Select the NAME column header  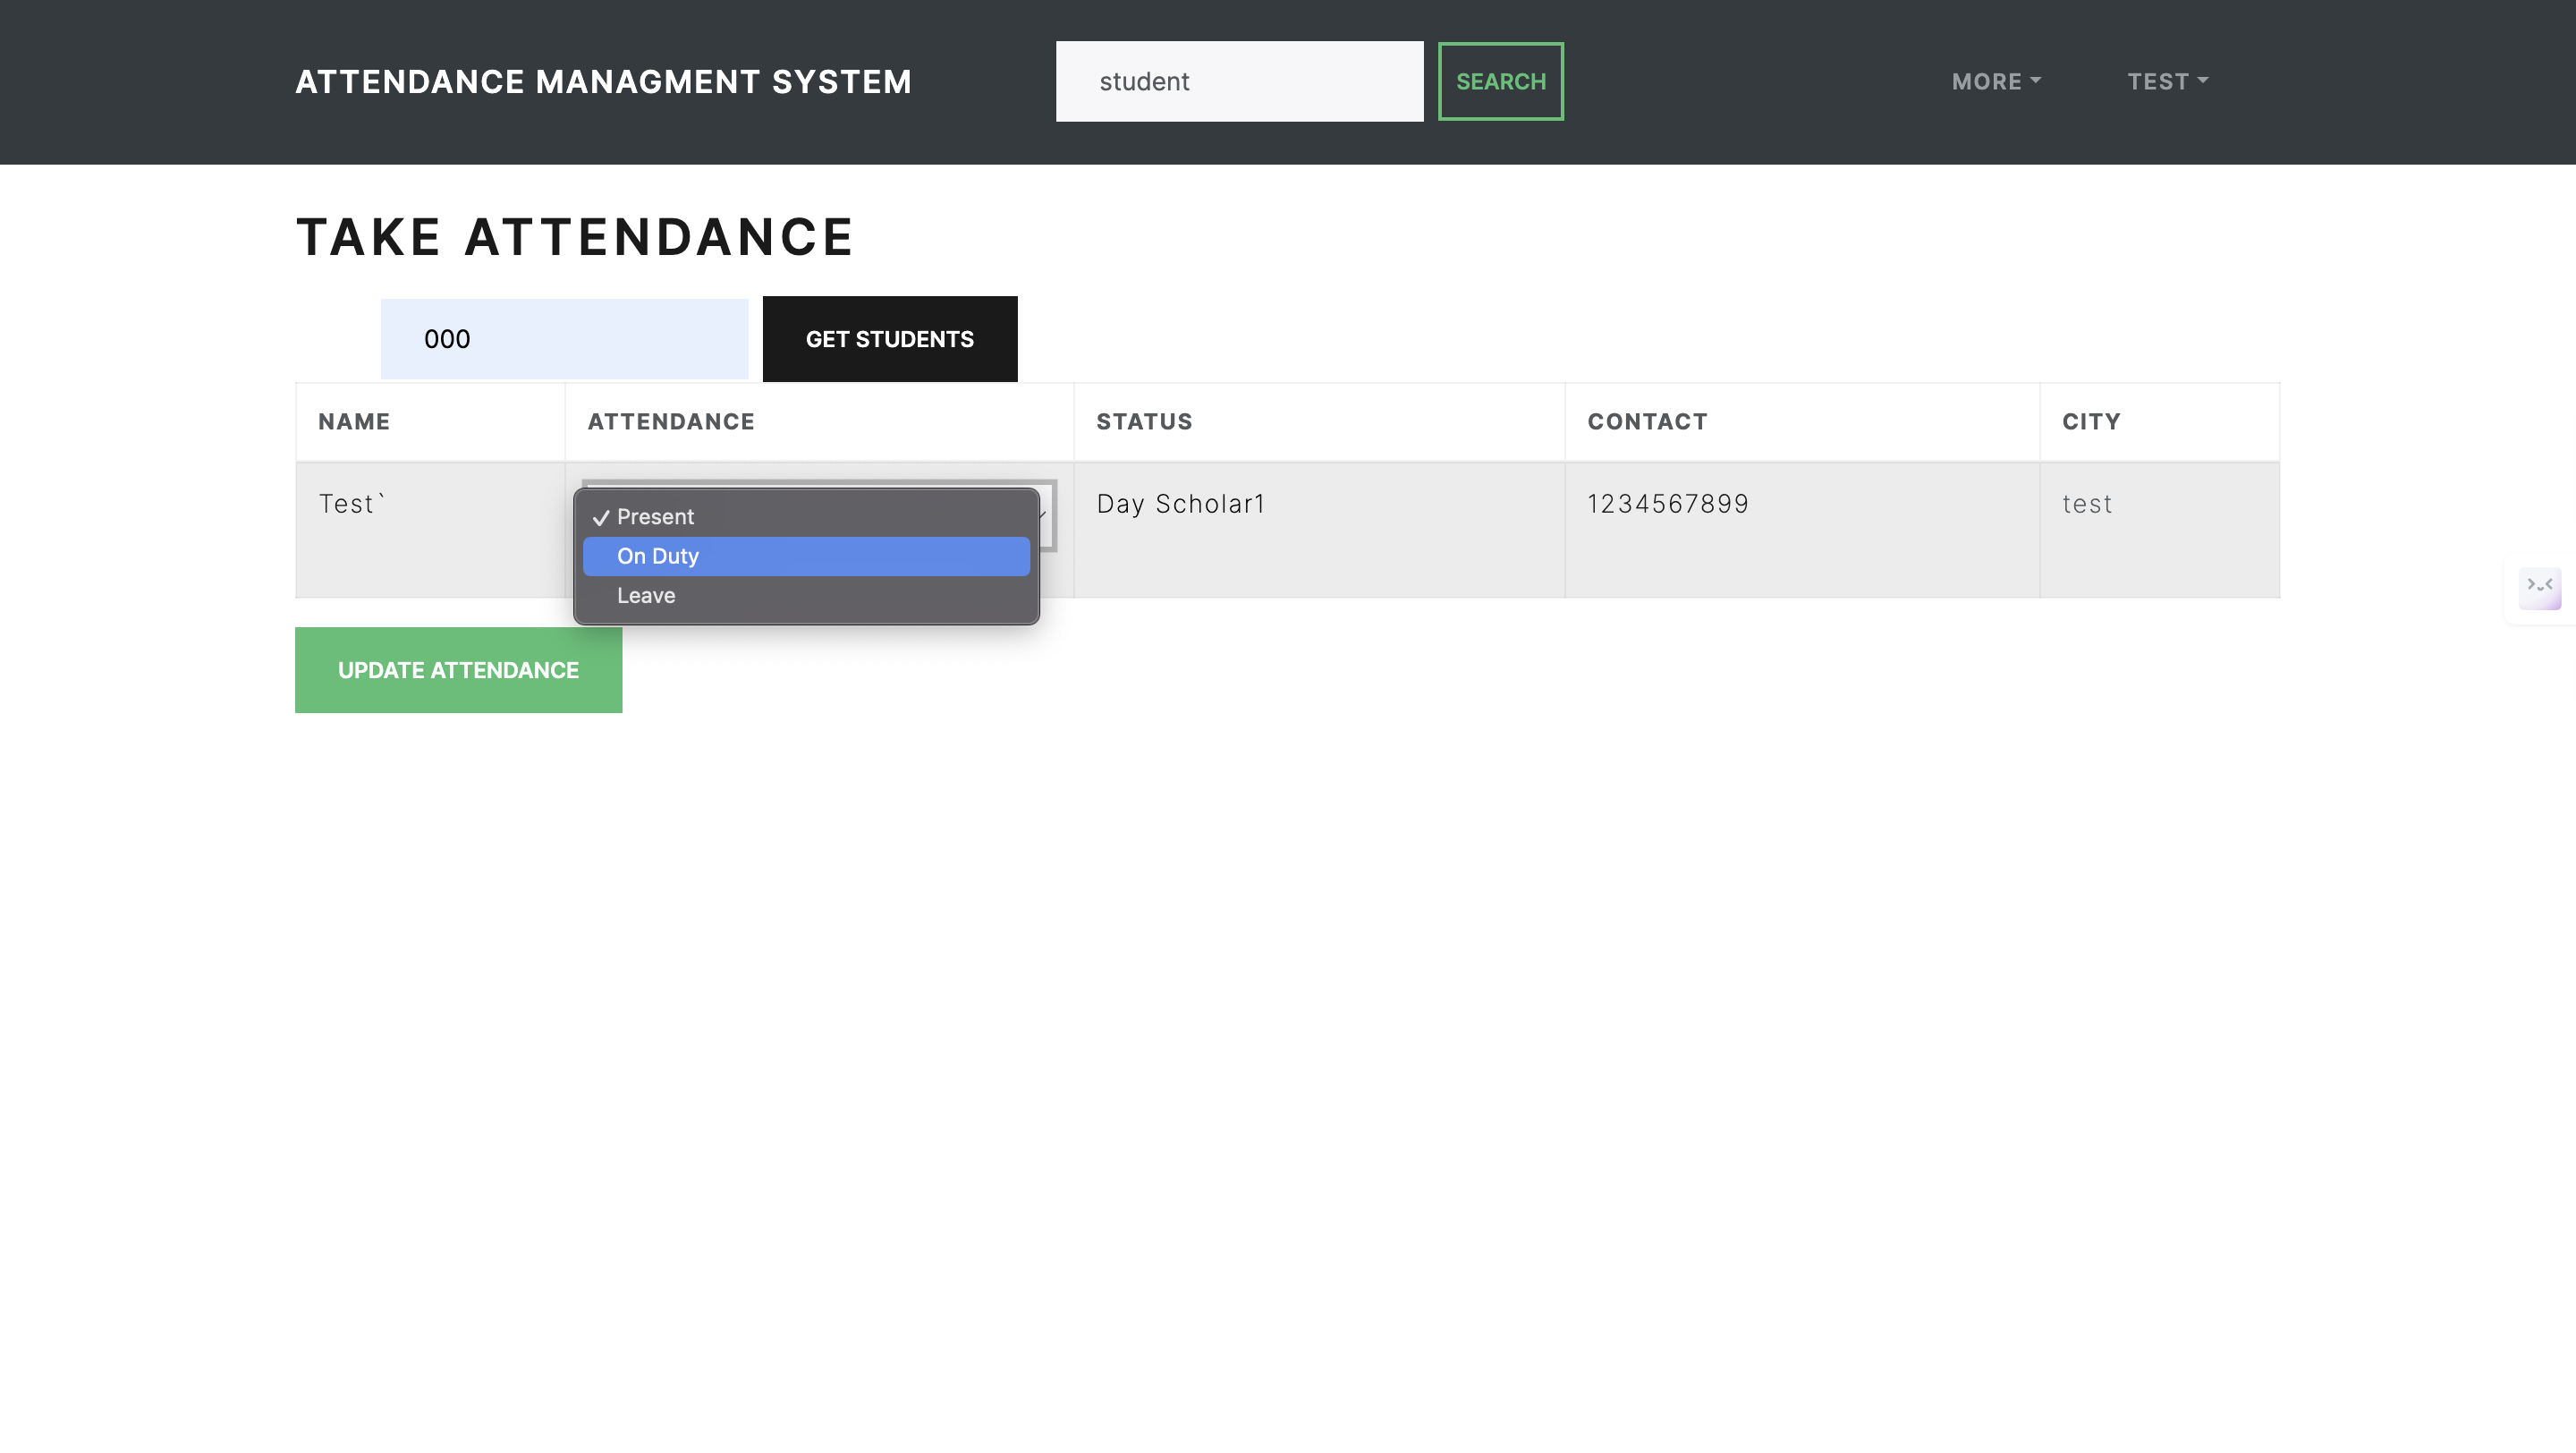pos(354,421)
